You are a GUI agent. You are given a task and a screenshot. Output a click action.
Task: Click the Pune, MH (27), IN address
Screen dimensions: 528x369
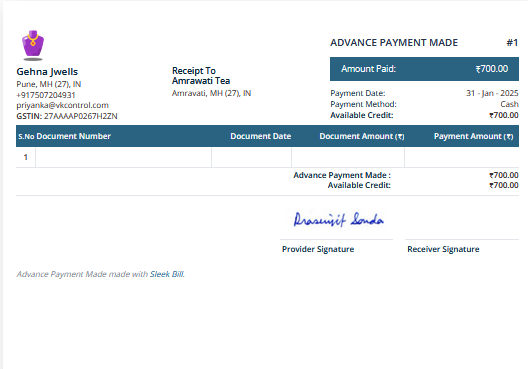49,84
